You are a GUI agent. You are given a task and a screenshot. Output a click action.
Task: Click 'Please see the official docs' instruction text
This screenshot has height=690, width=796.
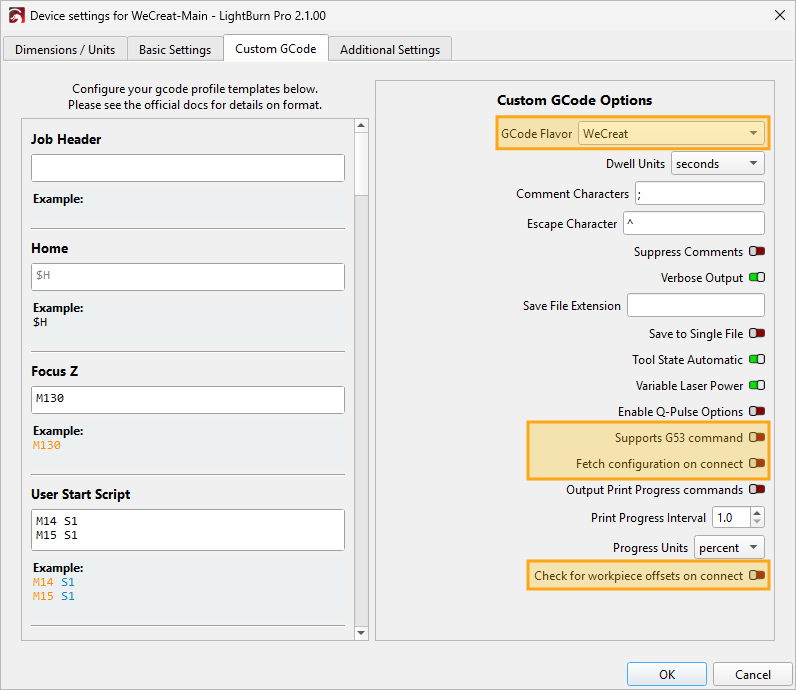195,105
